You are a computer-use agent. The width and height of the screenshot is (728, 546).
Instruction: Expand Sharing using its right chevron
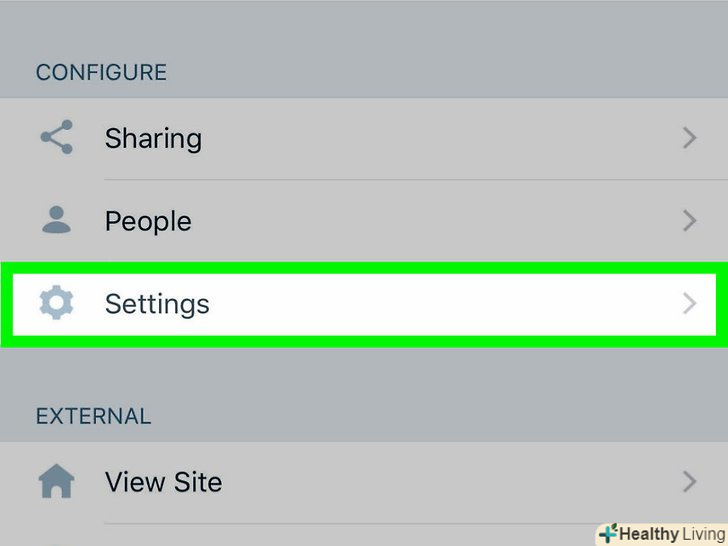[689, 138]
